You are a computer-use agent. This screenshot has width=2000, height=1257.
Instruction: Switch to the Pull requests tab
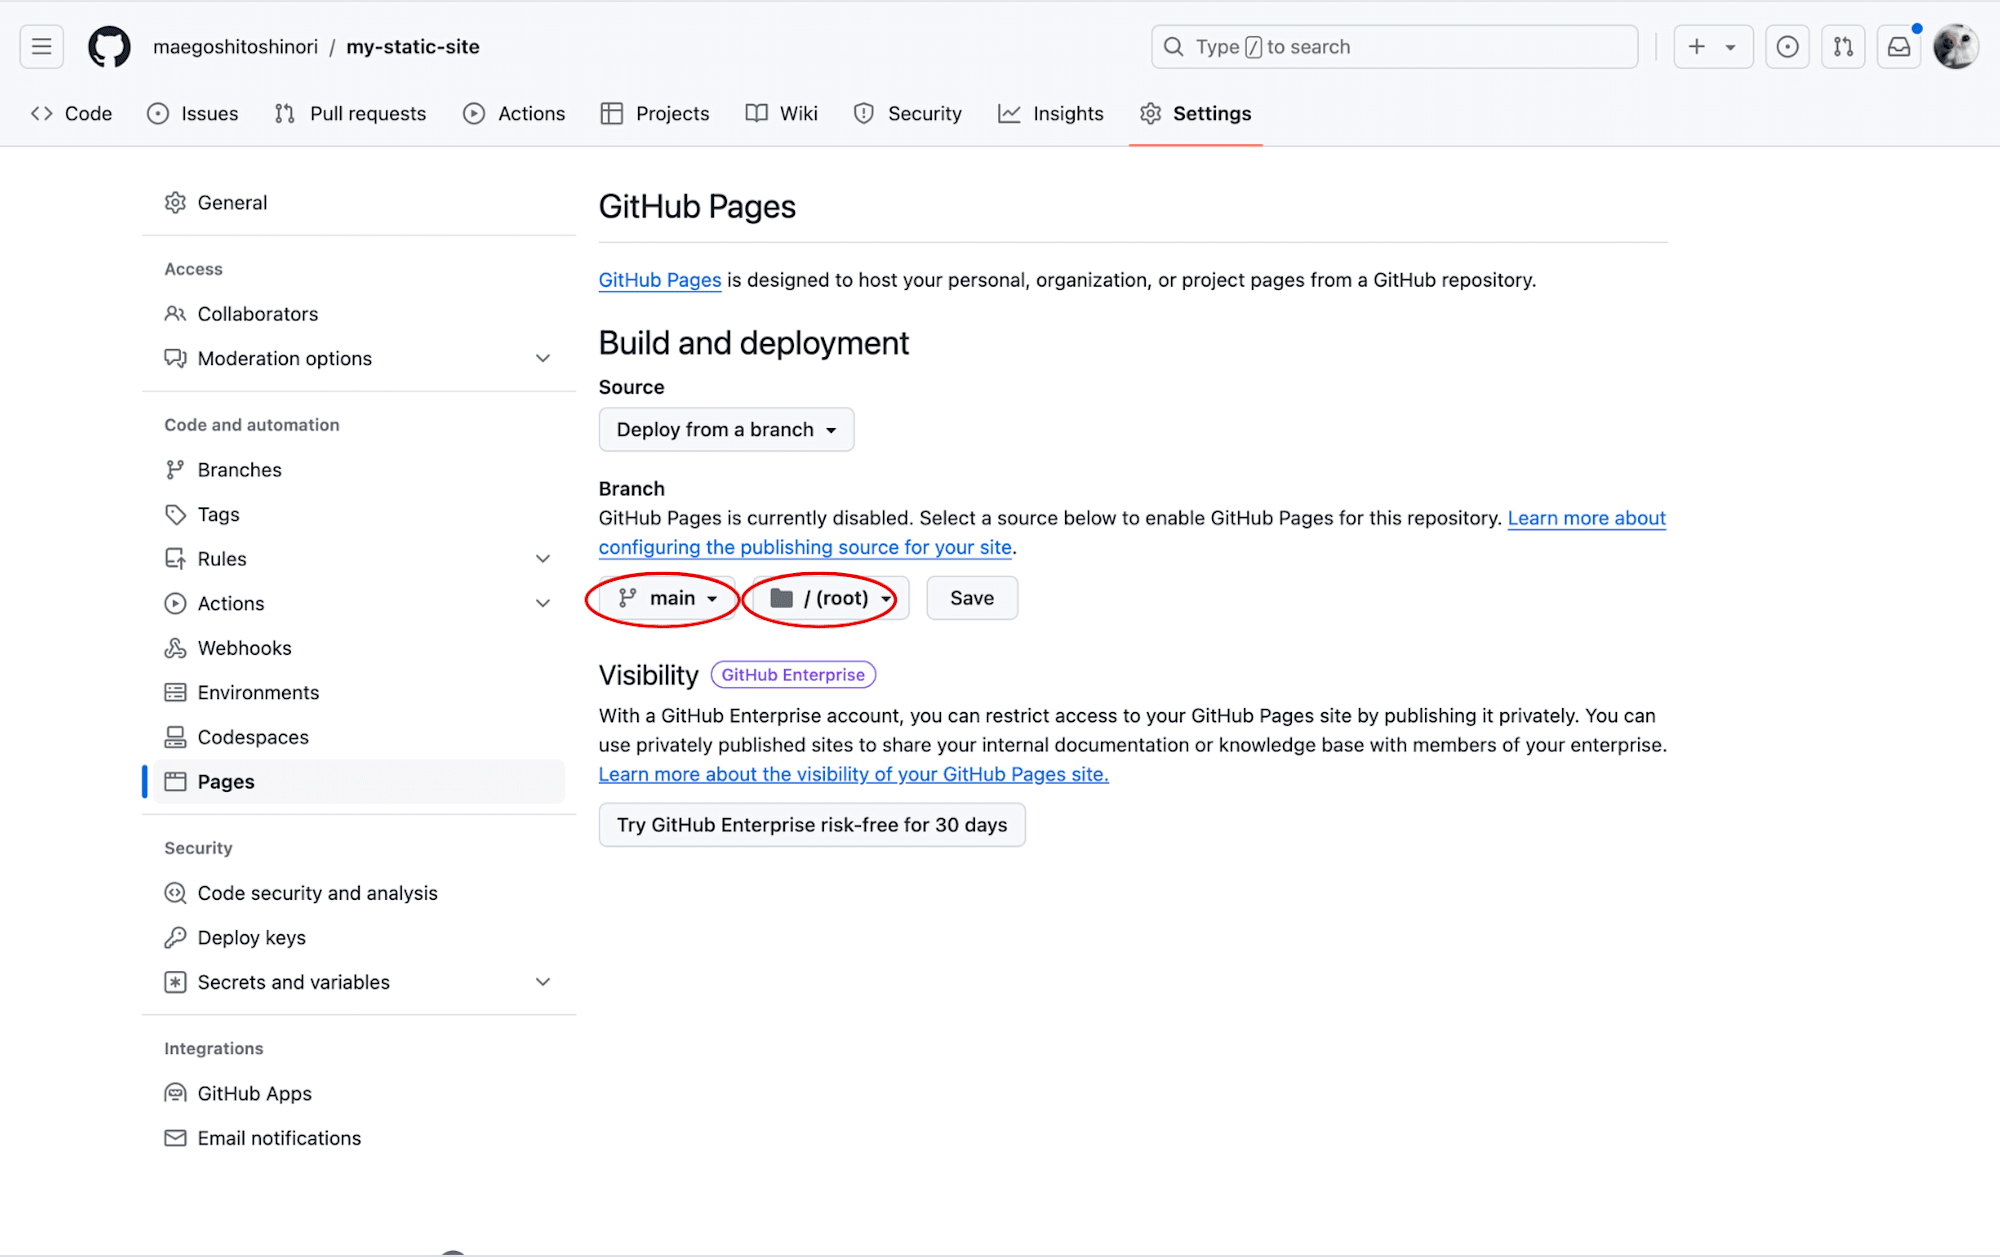(x=350, y=114)
